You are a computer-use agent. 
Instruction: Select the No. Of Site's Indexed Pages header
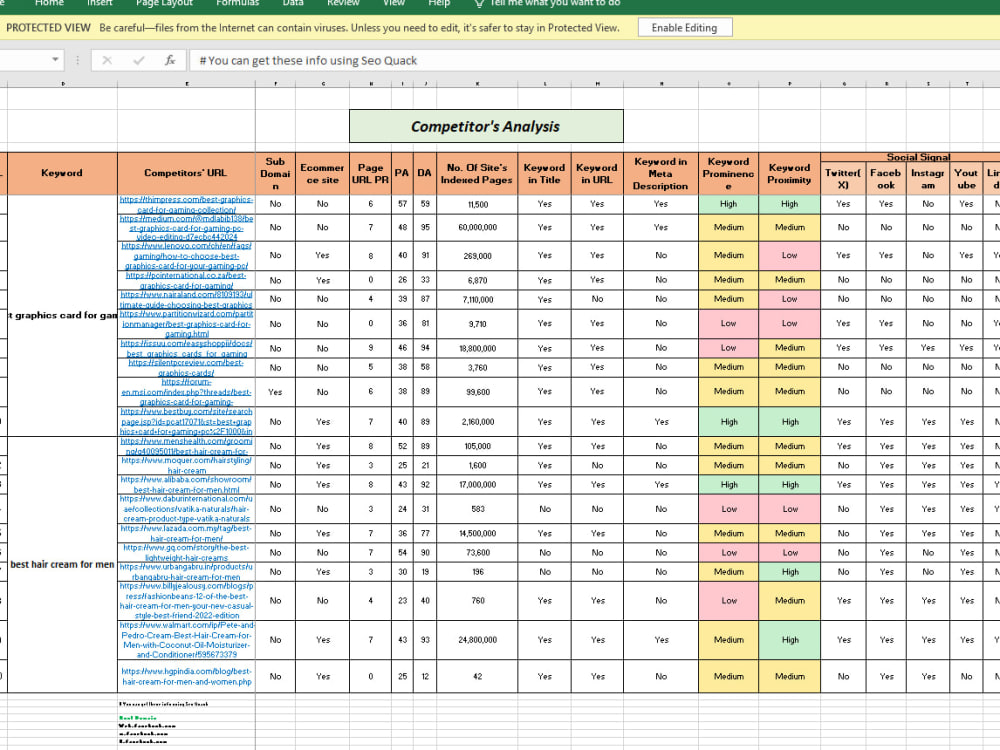click(x=477, y=173)
